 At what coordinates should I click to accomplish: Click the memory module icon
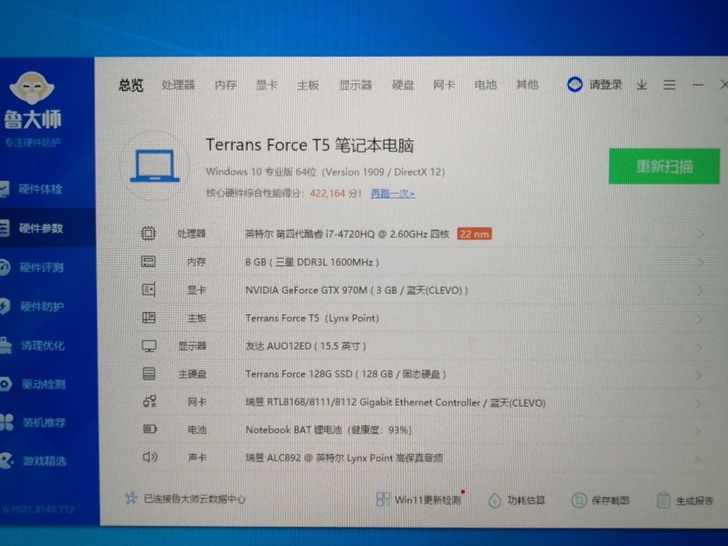(149, 262)
